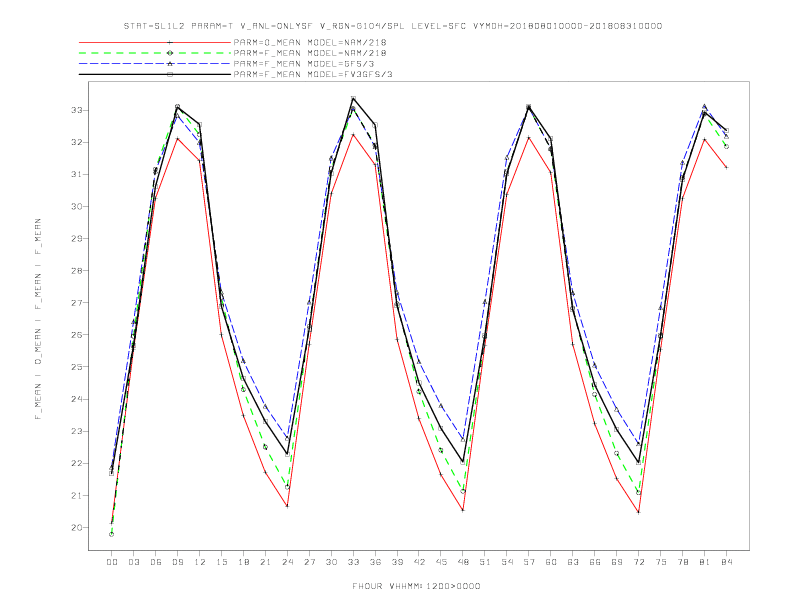Image resolution: width=792 pixels, height=612 pixels.
Task: Click y-axis tick value 32
Action: click(77, 142)
